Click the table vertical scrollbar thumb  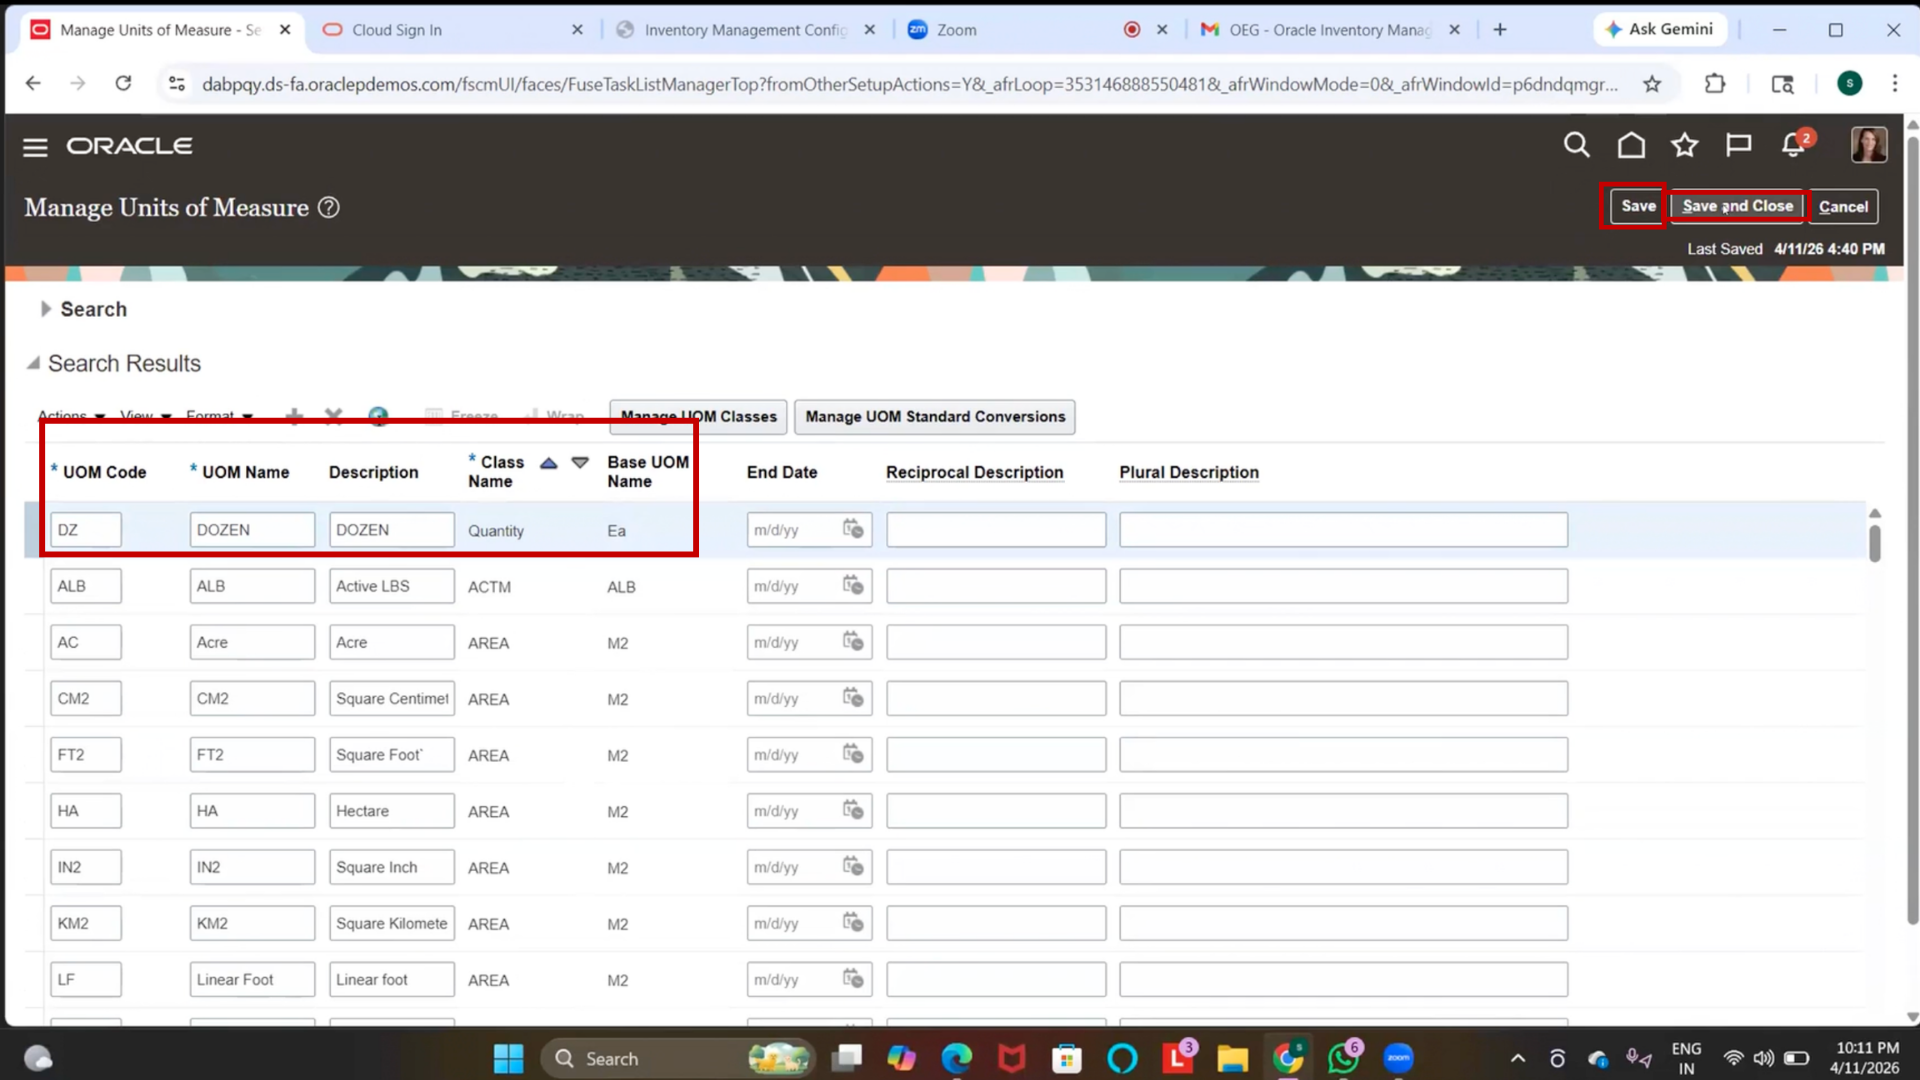[1875, 542]
